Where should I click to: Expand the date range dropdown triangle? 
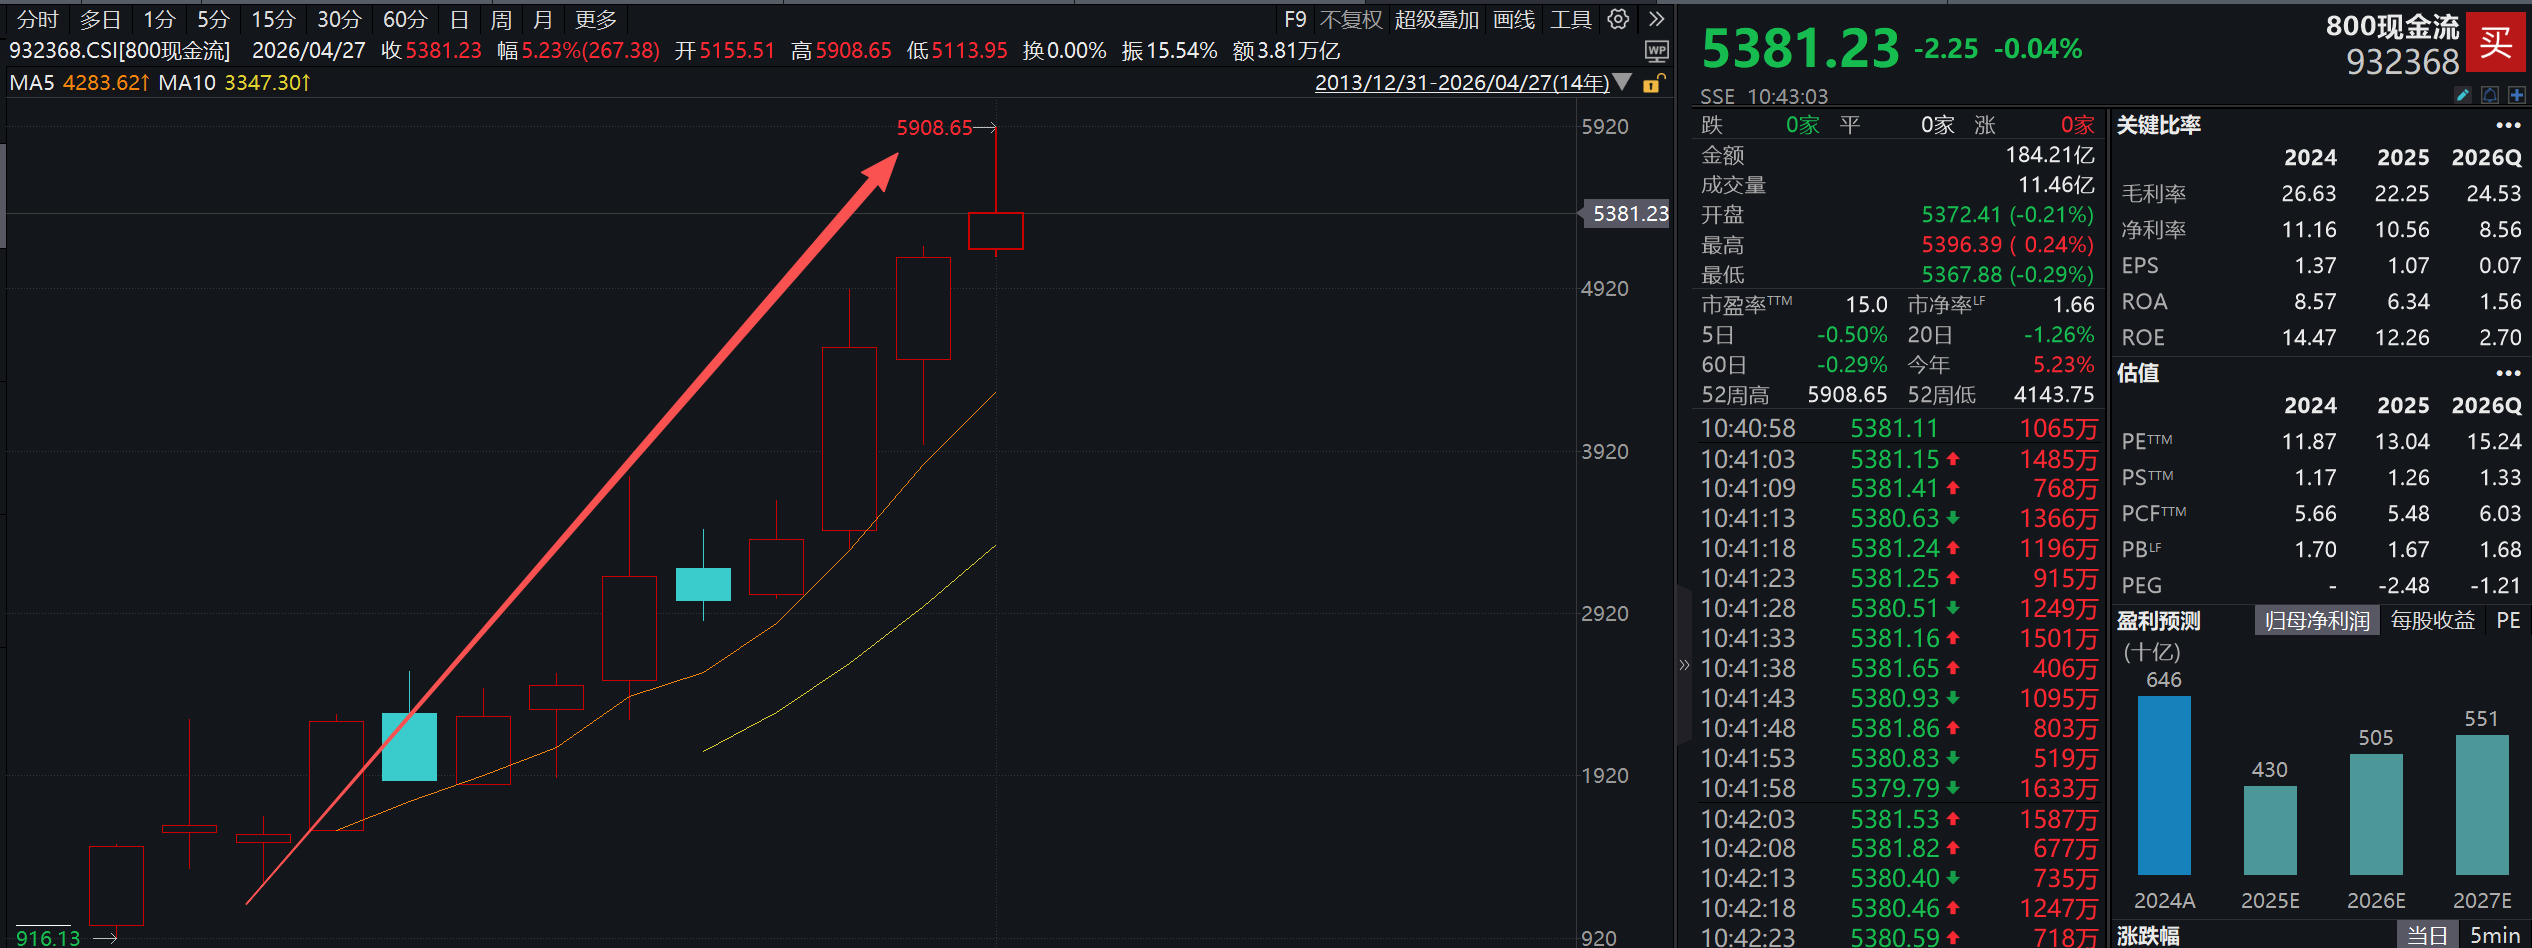1623,82
